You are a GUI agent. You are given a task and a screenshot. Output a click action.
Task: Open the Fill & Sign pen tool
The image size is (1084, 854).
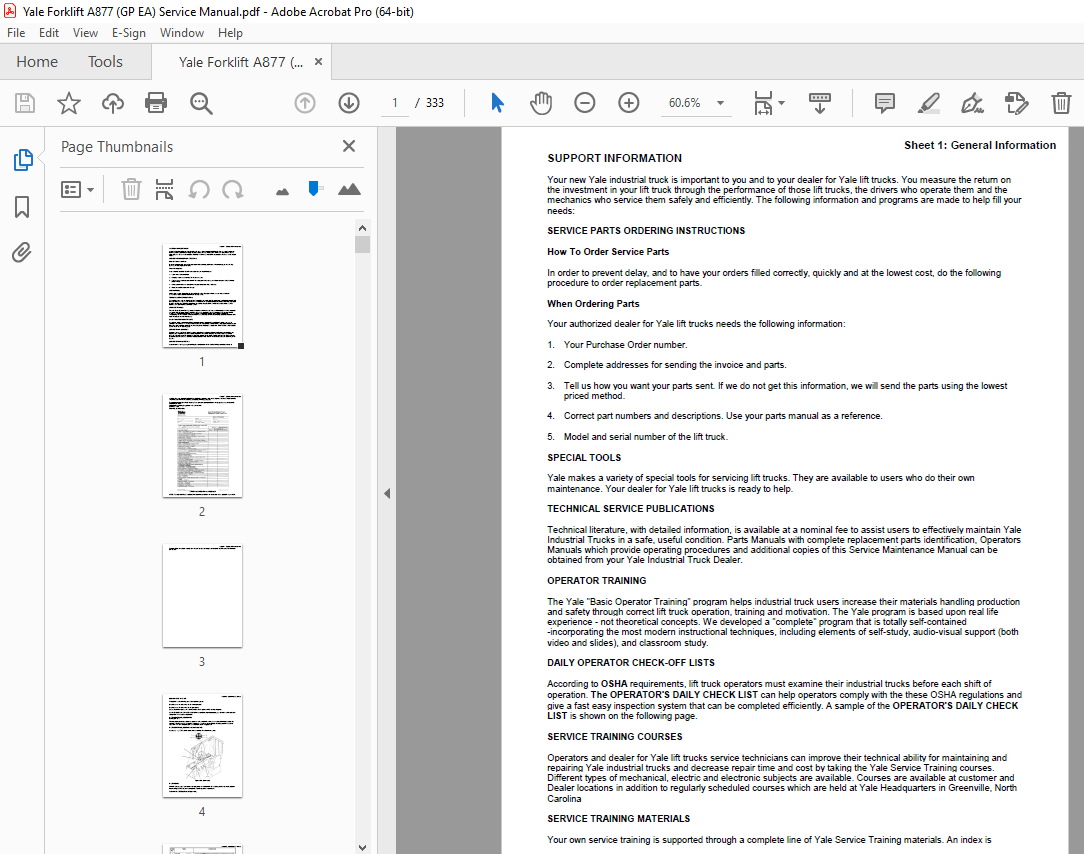click(973, 103)
